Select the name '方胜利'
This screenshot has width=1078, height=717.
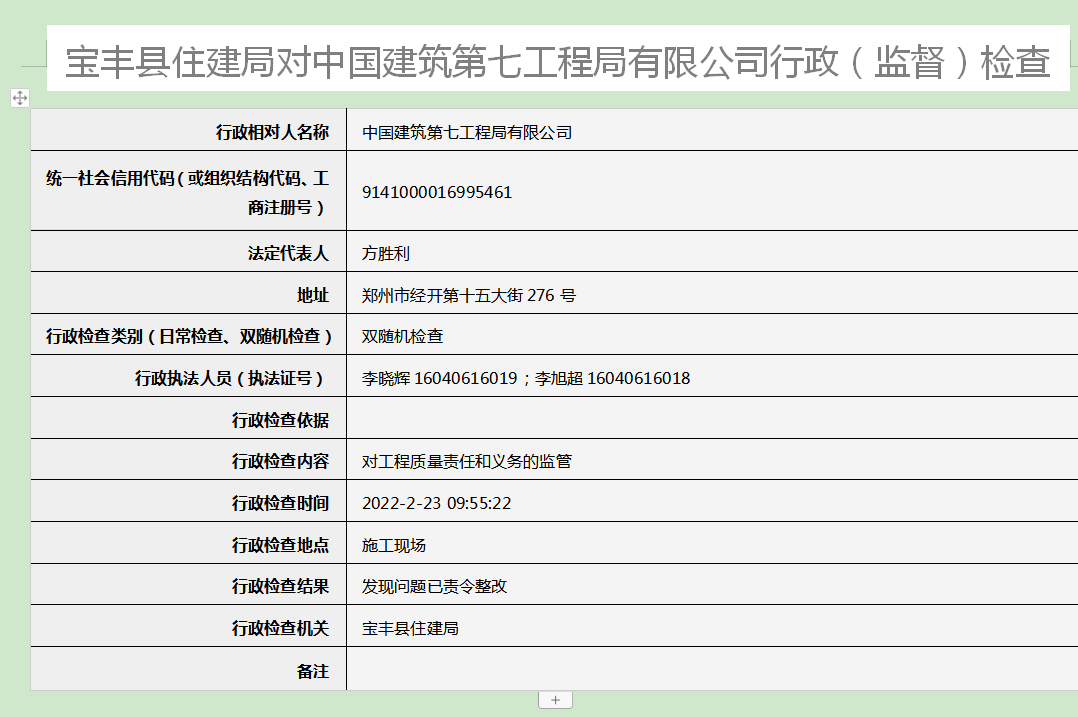point(386,254)
